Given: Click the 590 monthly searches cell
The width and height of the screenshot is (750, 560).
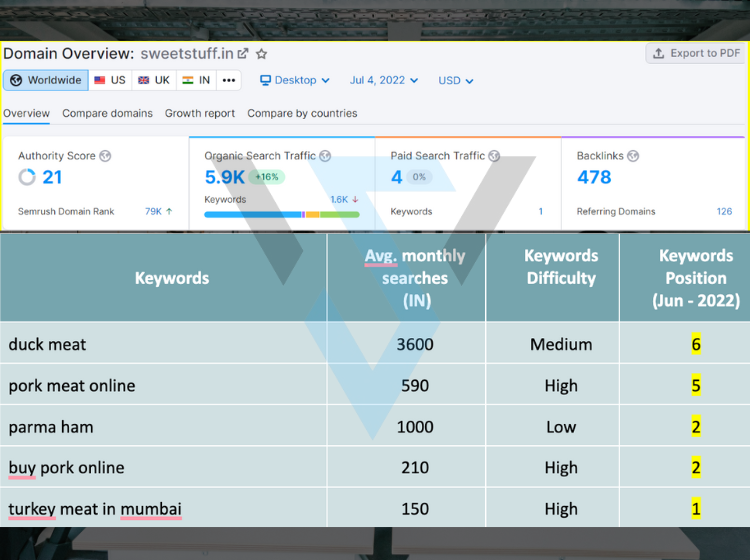Looking at the screenshot, I should (406, 385).
